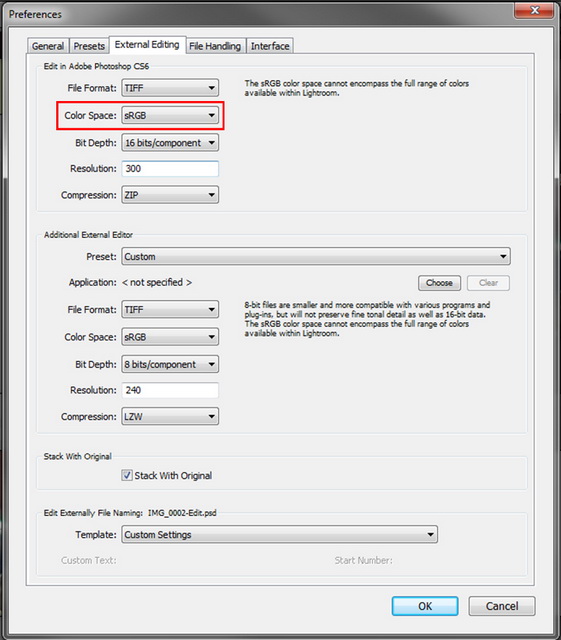The width and height of the screenshot is (561, 640).
Task: Open the ZIP Compression dropdown
Action: tap(170, 195)
